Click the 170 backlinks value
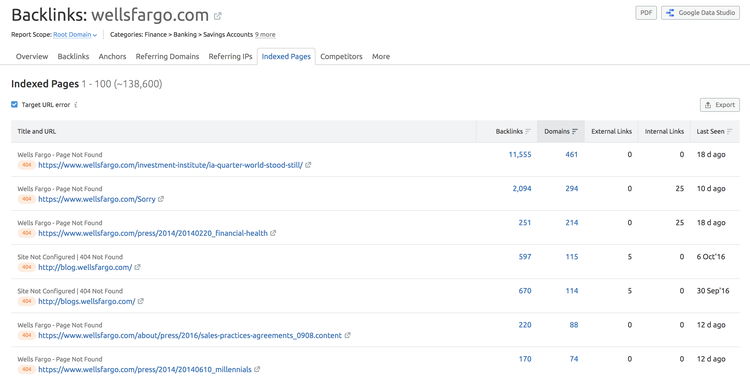This screenshot has width=750, height=378. 525,359
